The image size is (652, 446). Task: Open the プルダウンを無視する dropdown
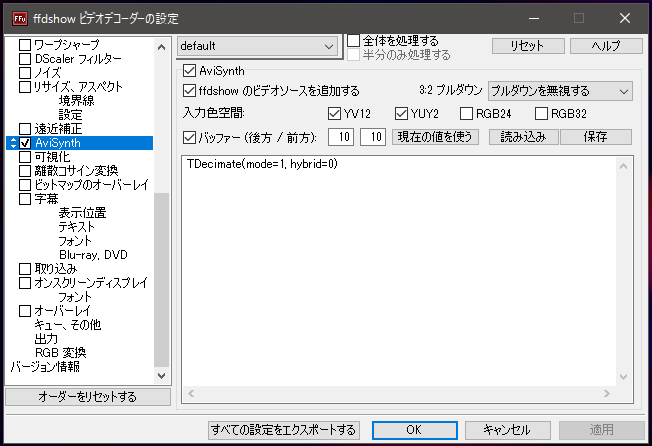560,91
